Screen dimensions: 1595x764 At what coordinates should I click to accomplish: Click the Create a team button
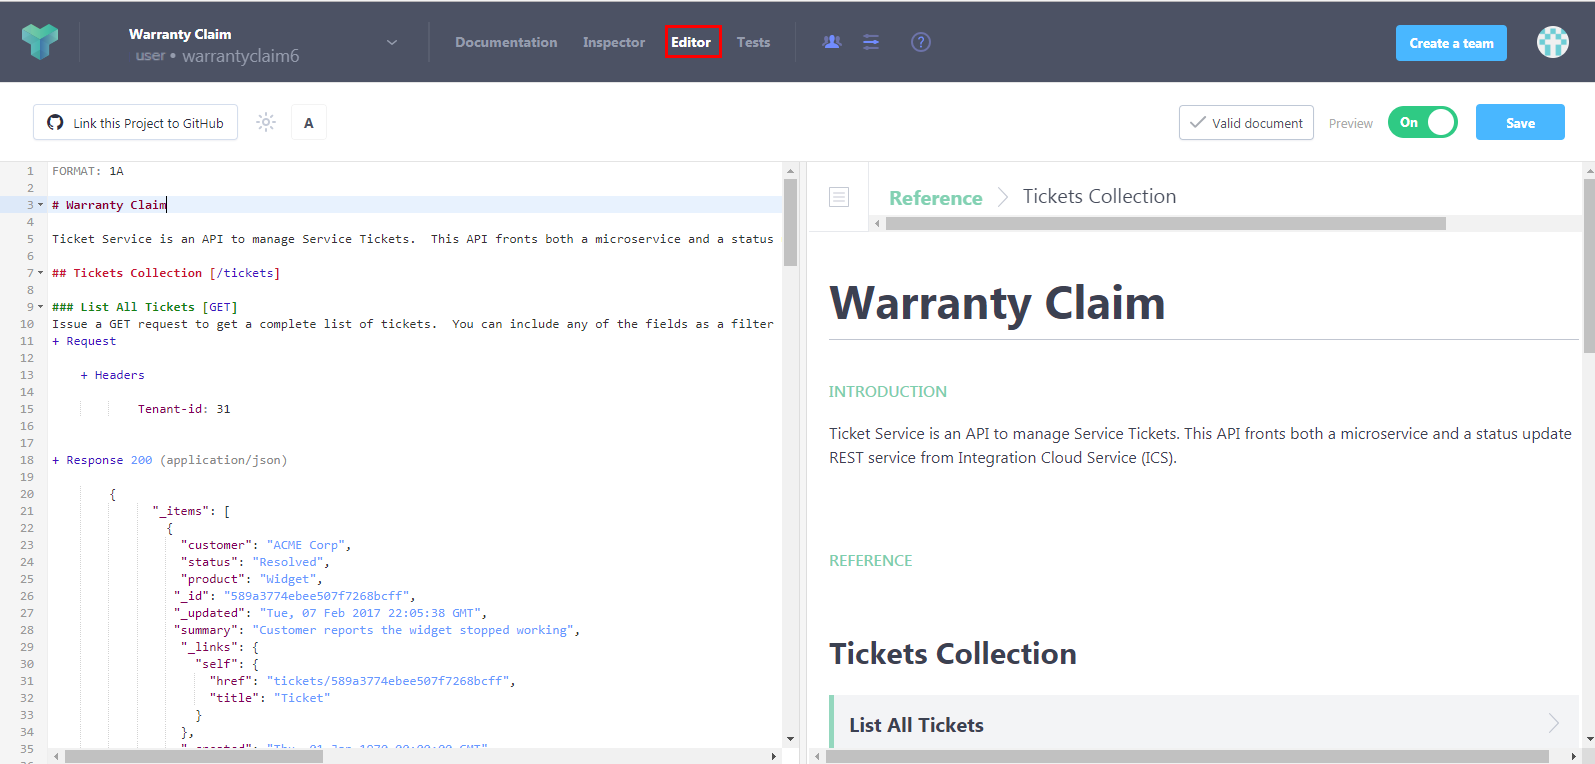[x=1451, y=43]
